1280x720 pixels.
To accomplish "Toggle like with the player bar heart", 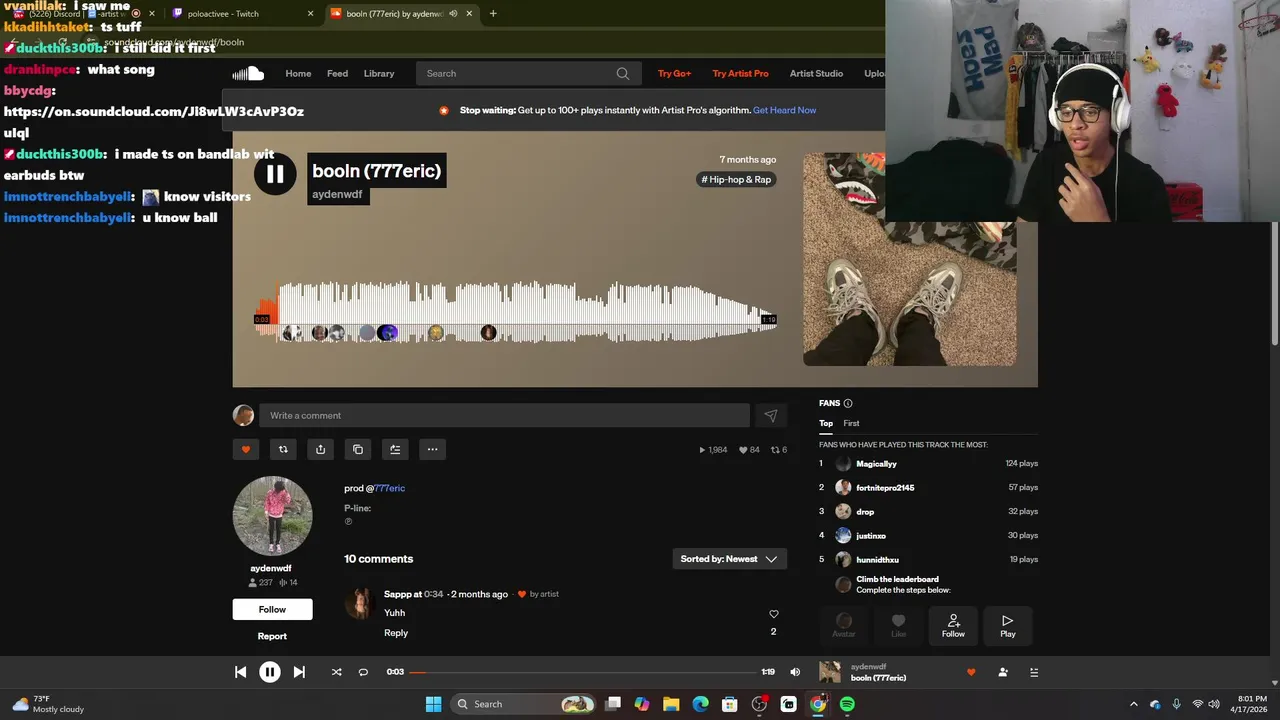I will 970,672.
